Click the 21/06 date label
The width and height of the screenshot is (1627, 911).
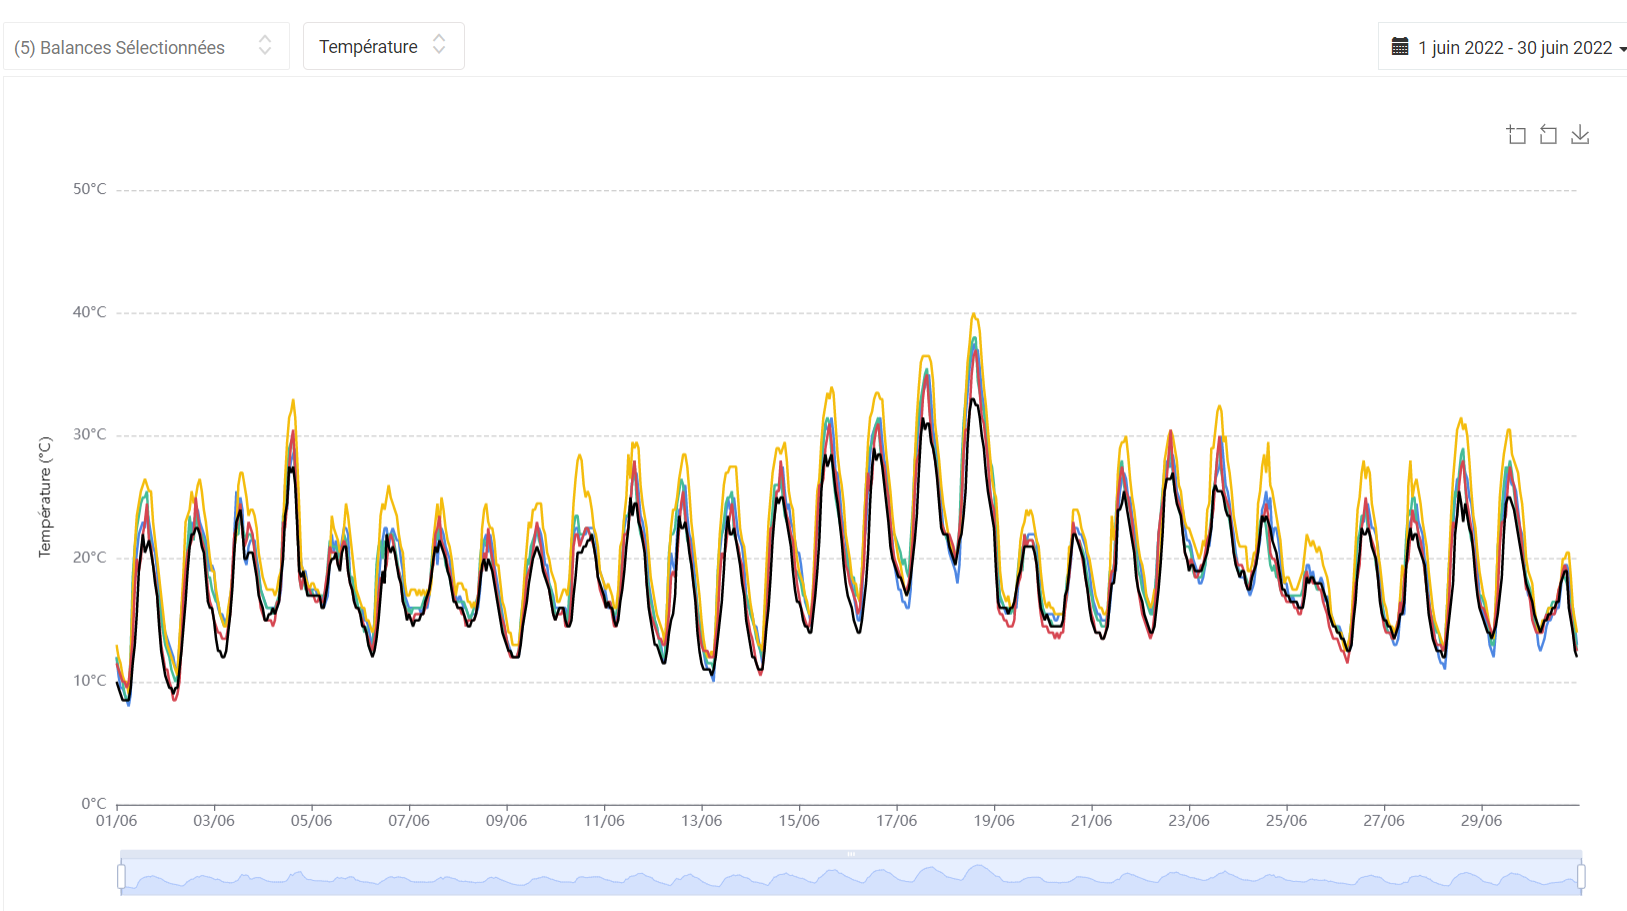pos(1091,821)
